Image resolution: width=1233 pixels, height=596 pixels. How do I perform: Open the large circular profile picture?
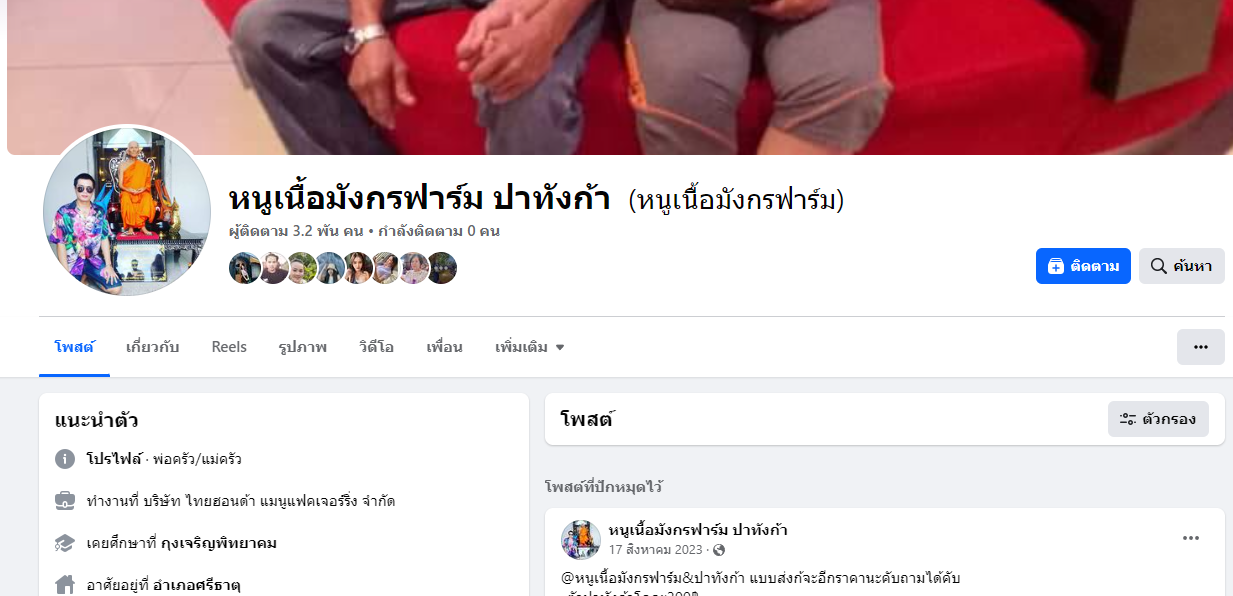coord(126,211)
